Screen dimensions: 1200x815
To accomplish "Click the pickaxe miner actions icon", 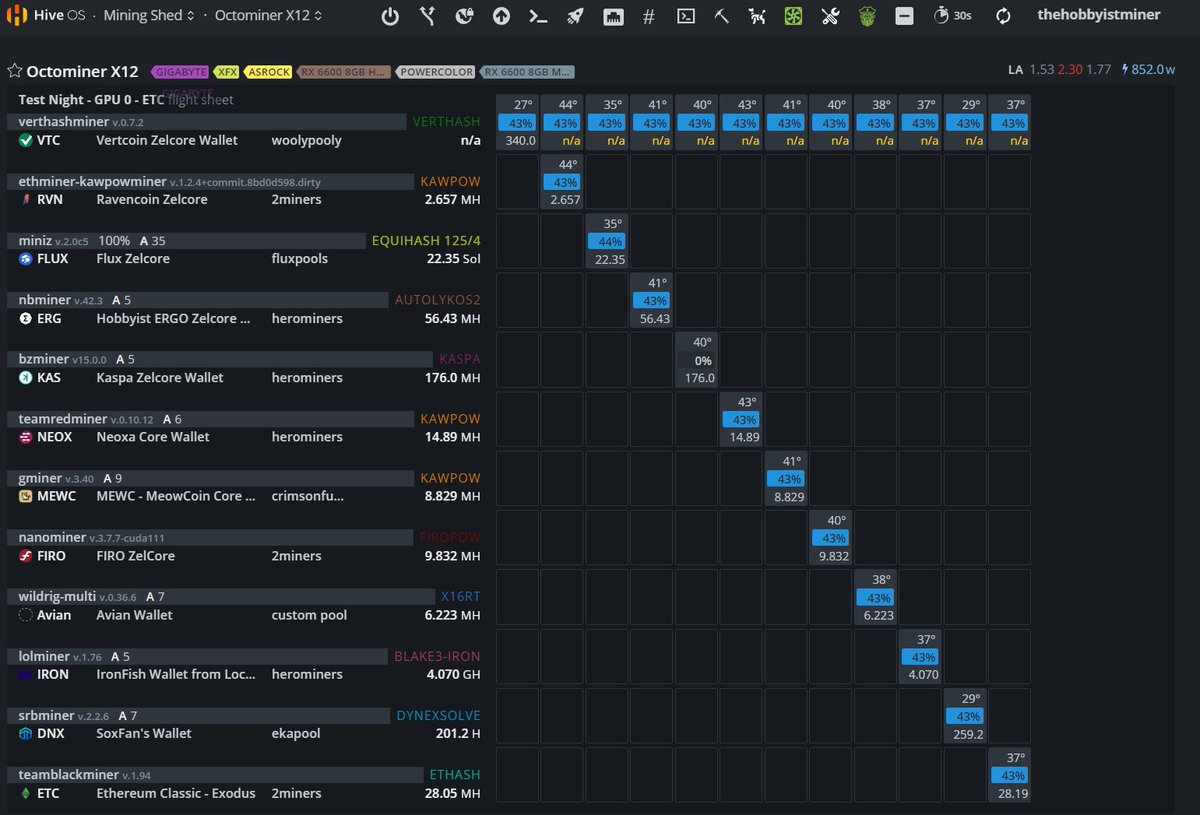I will pyautogui.click(x=721, y=16).
